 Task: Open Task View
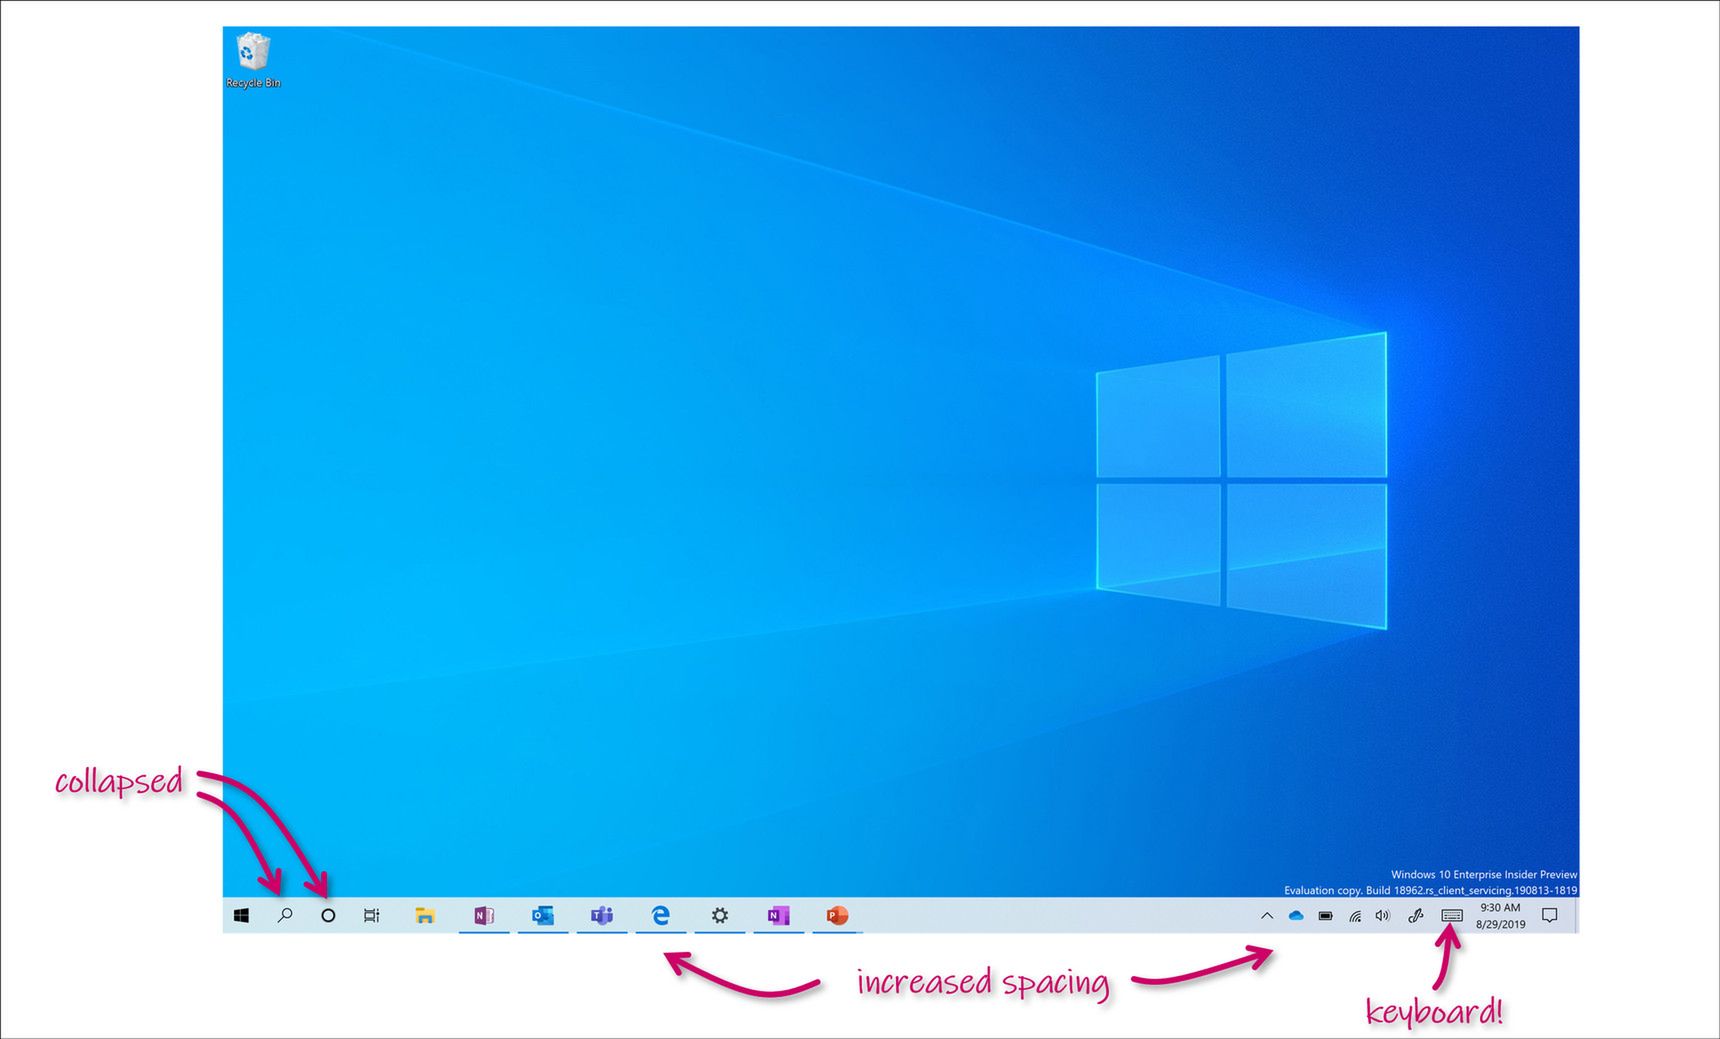tap(372, 915)
